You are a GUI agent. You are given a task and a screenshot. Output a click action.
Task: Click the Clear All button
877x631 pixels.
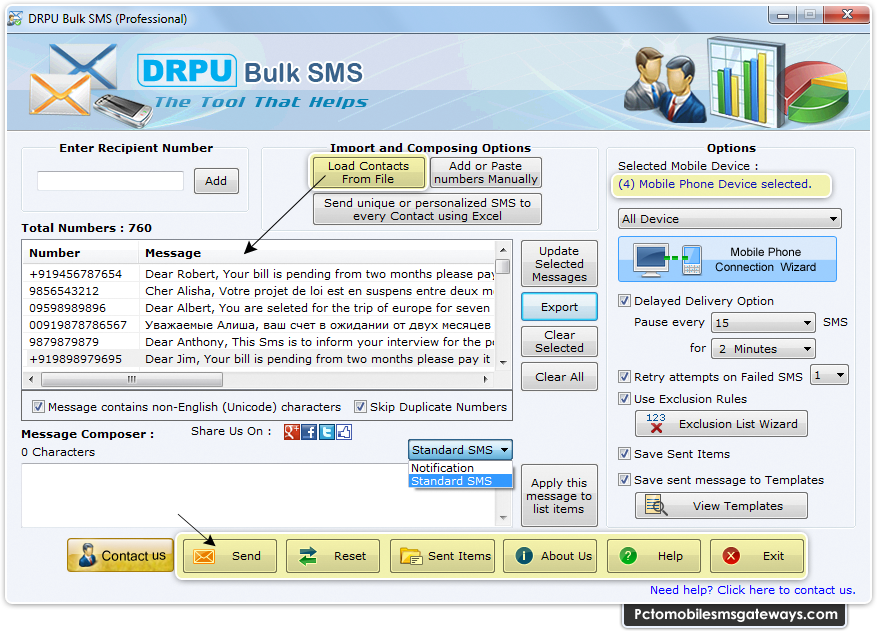559,376
